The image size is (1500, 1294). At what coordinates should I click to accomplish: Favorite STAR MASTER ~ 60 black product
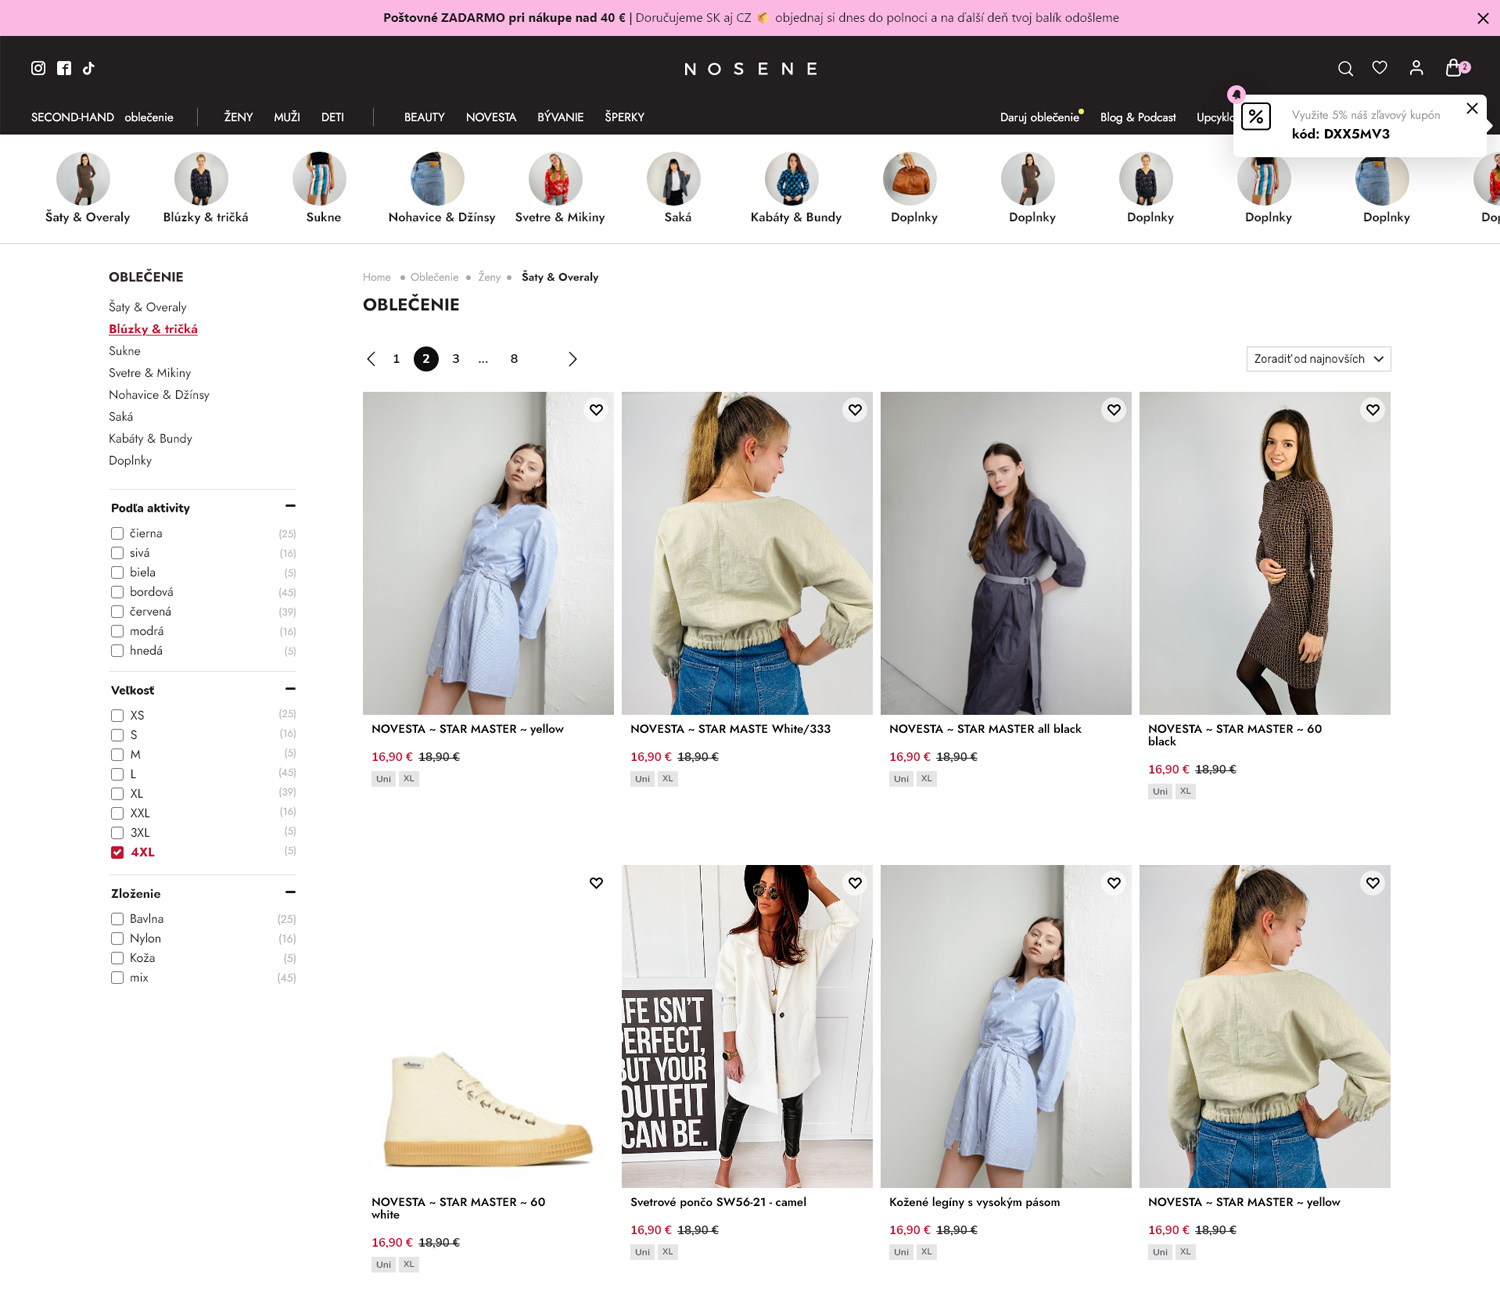click(x=1373, y=410)
